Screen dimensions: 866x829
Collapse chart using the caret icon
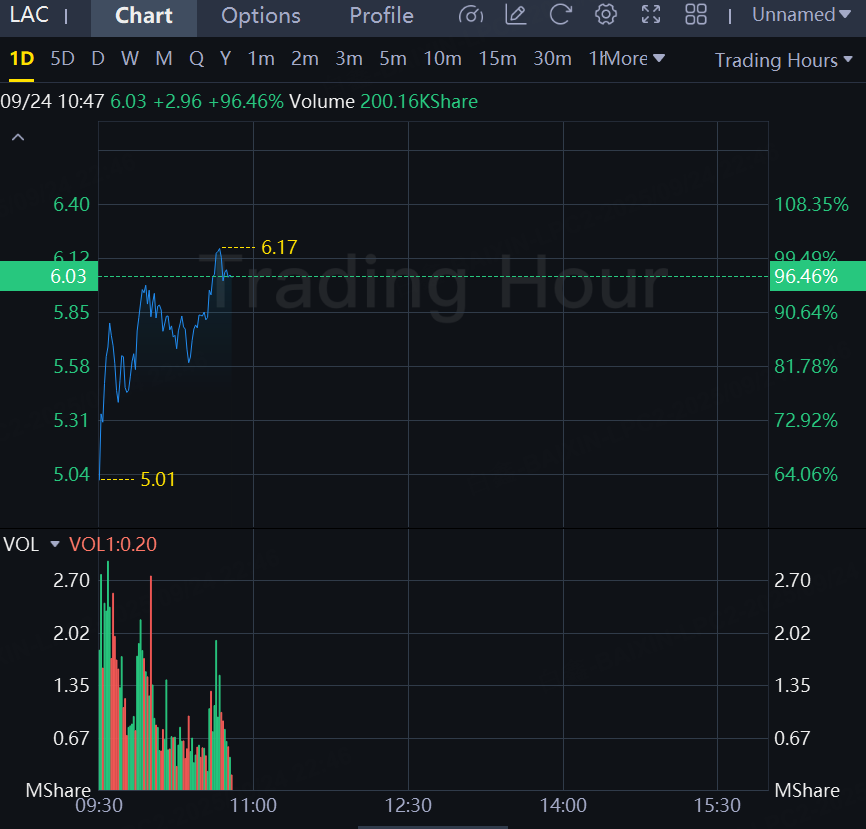[18, 137]
